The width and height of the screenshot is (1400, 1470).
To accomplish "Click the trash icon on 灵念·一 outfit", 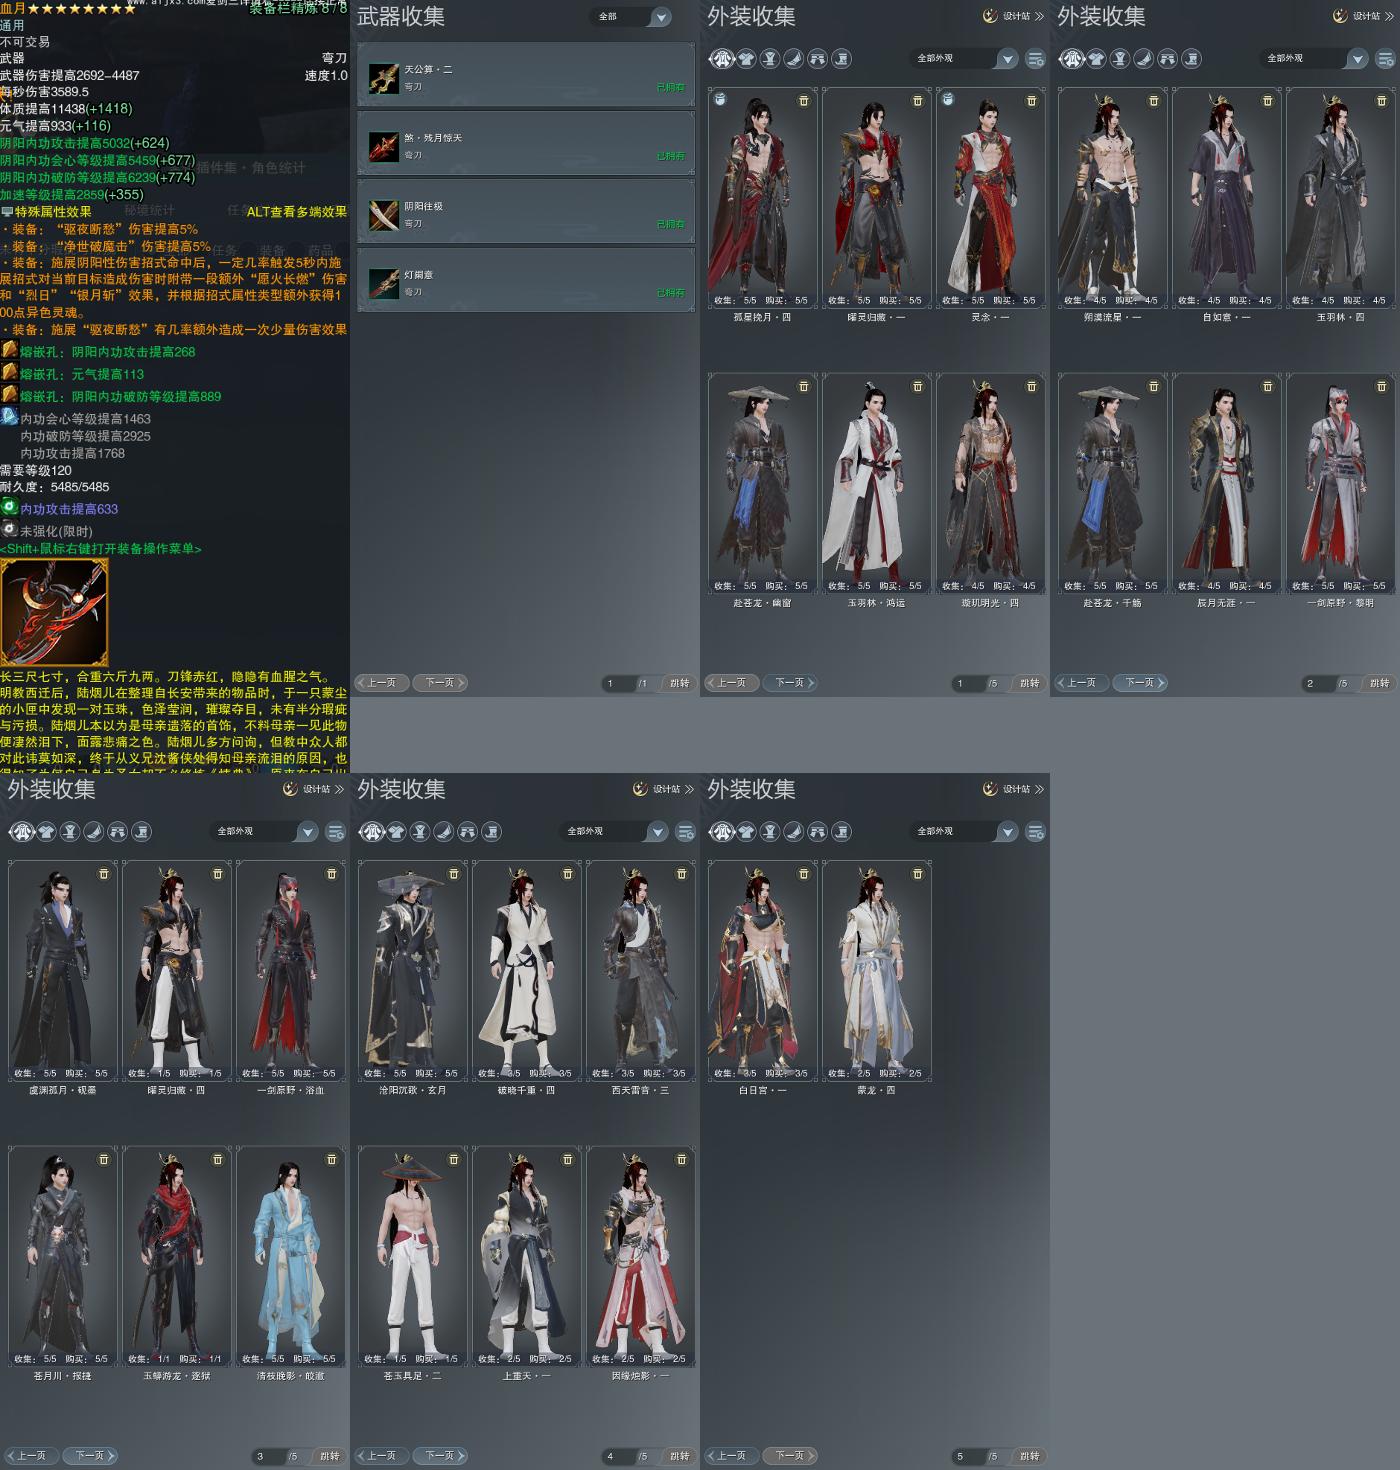I will tap(1032, 101).
